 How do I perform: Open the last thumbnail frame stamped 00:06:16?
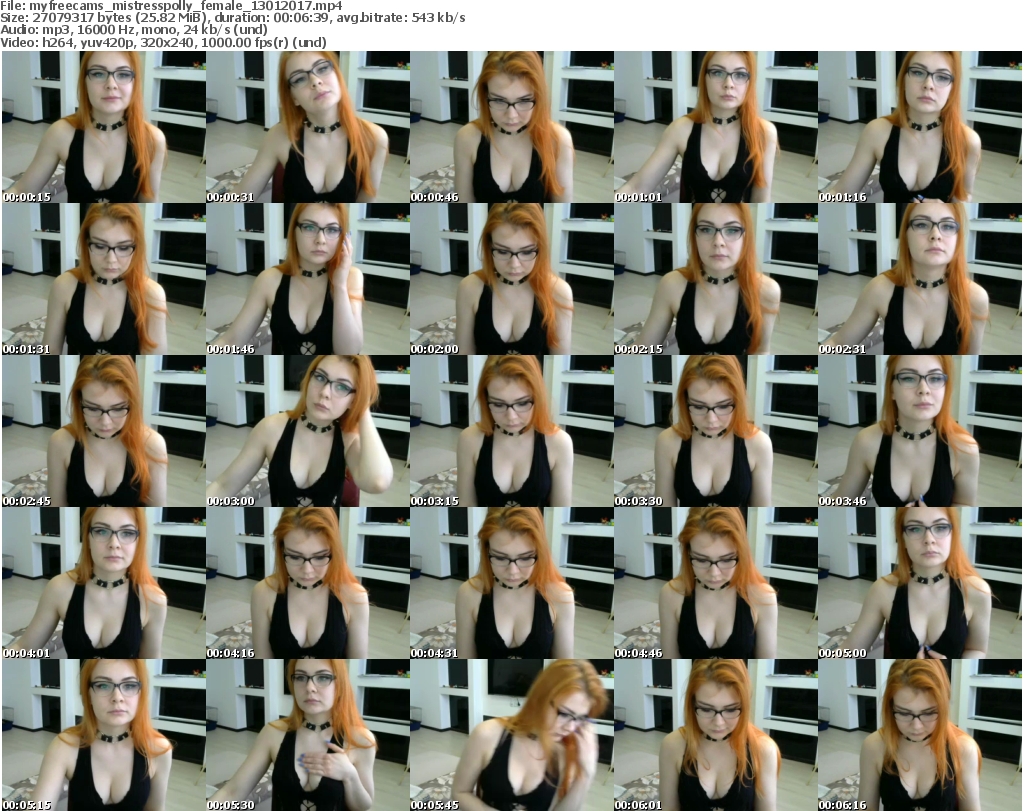tap(920, 735)
